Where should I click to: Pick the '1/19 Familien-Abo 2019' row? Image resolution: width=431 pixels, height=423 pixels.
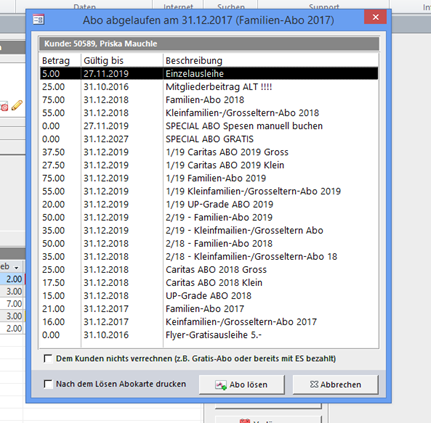[x=209, y=178]
